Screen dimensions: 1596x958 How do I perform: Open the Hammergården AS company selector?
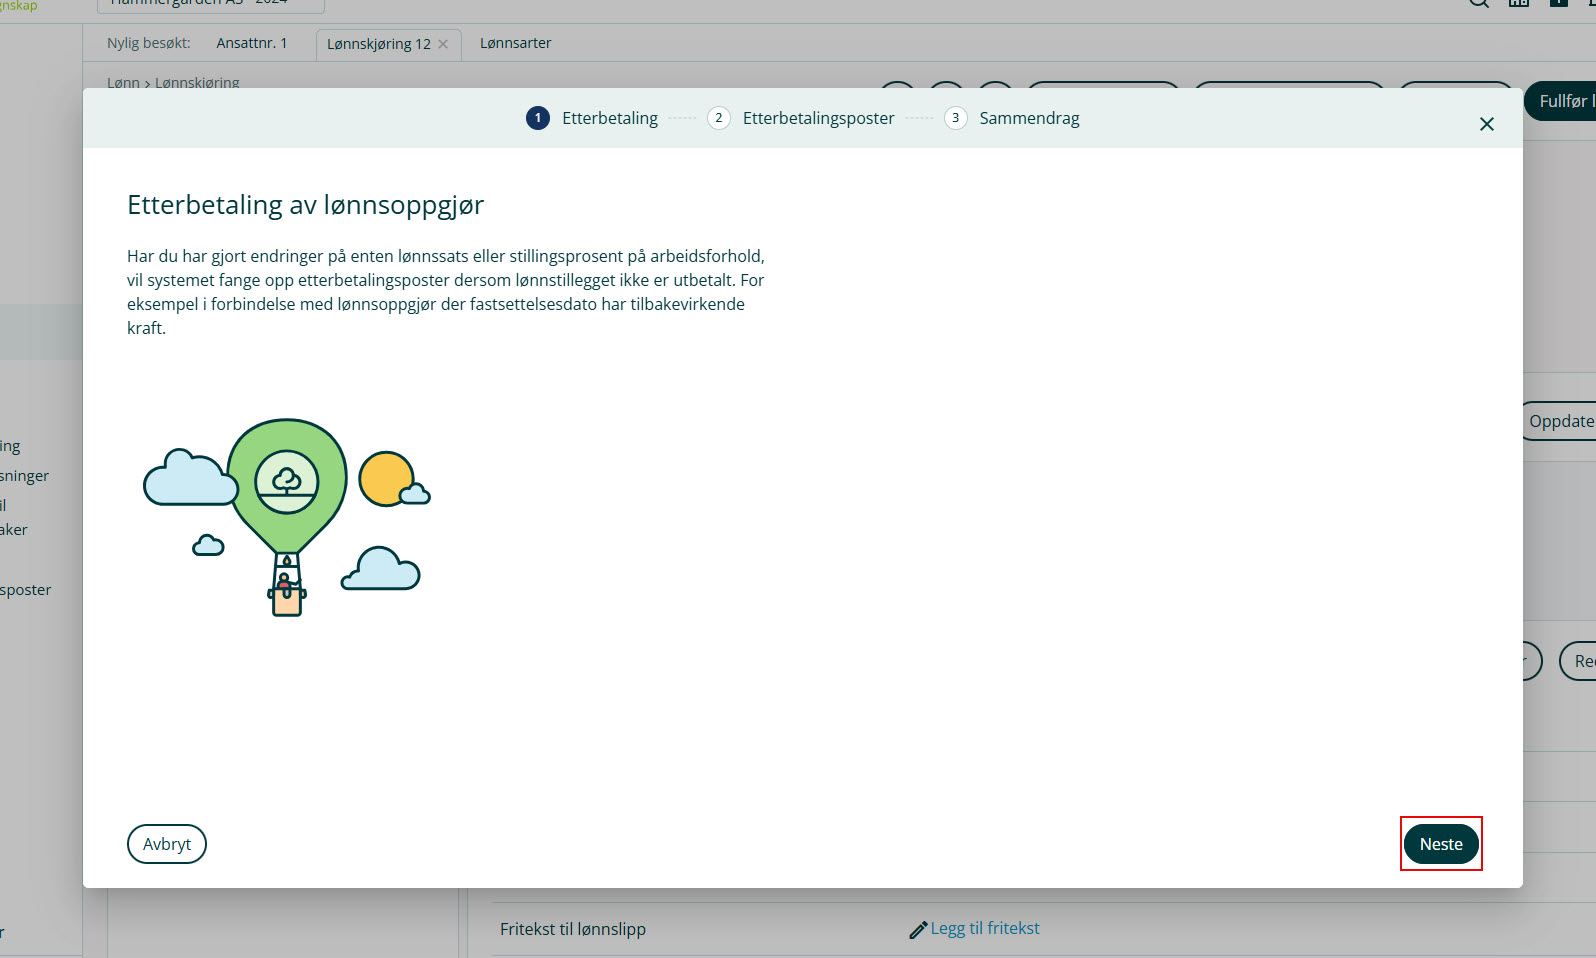(210, 4)
